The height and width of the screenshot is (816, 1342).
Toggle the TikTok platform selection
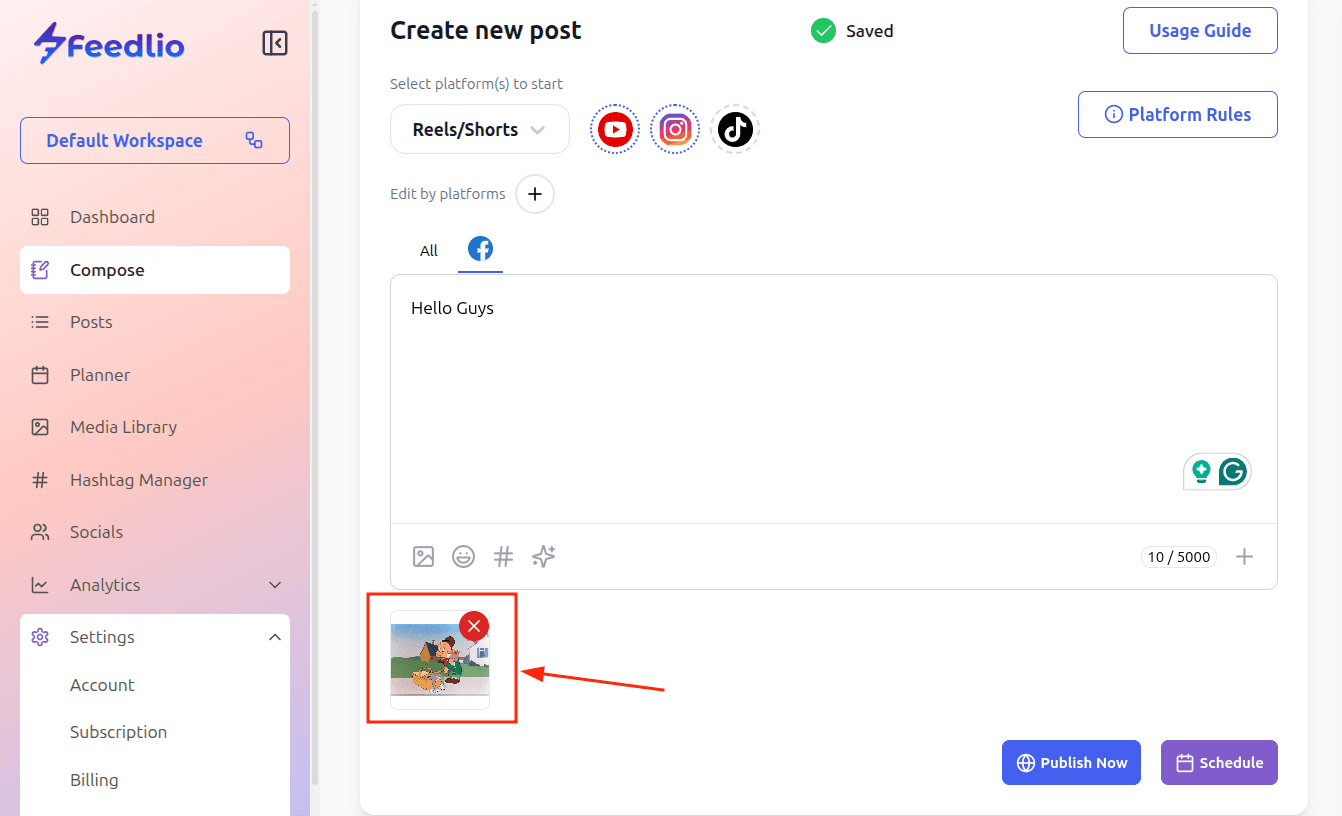[735, 129]
